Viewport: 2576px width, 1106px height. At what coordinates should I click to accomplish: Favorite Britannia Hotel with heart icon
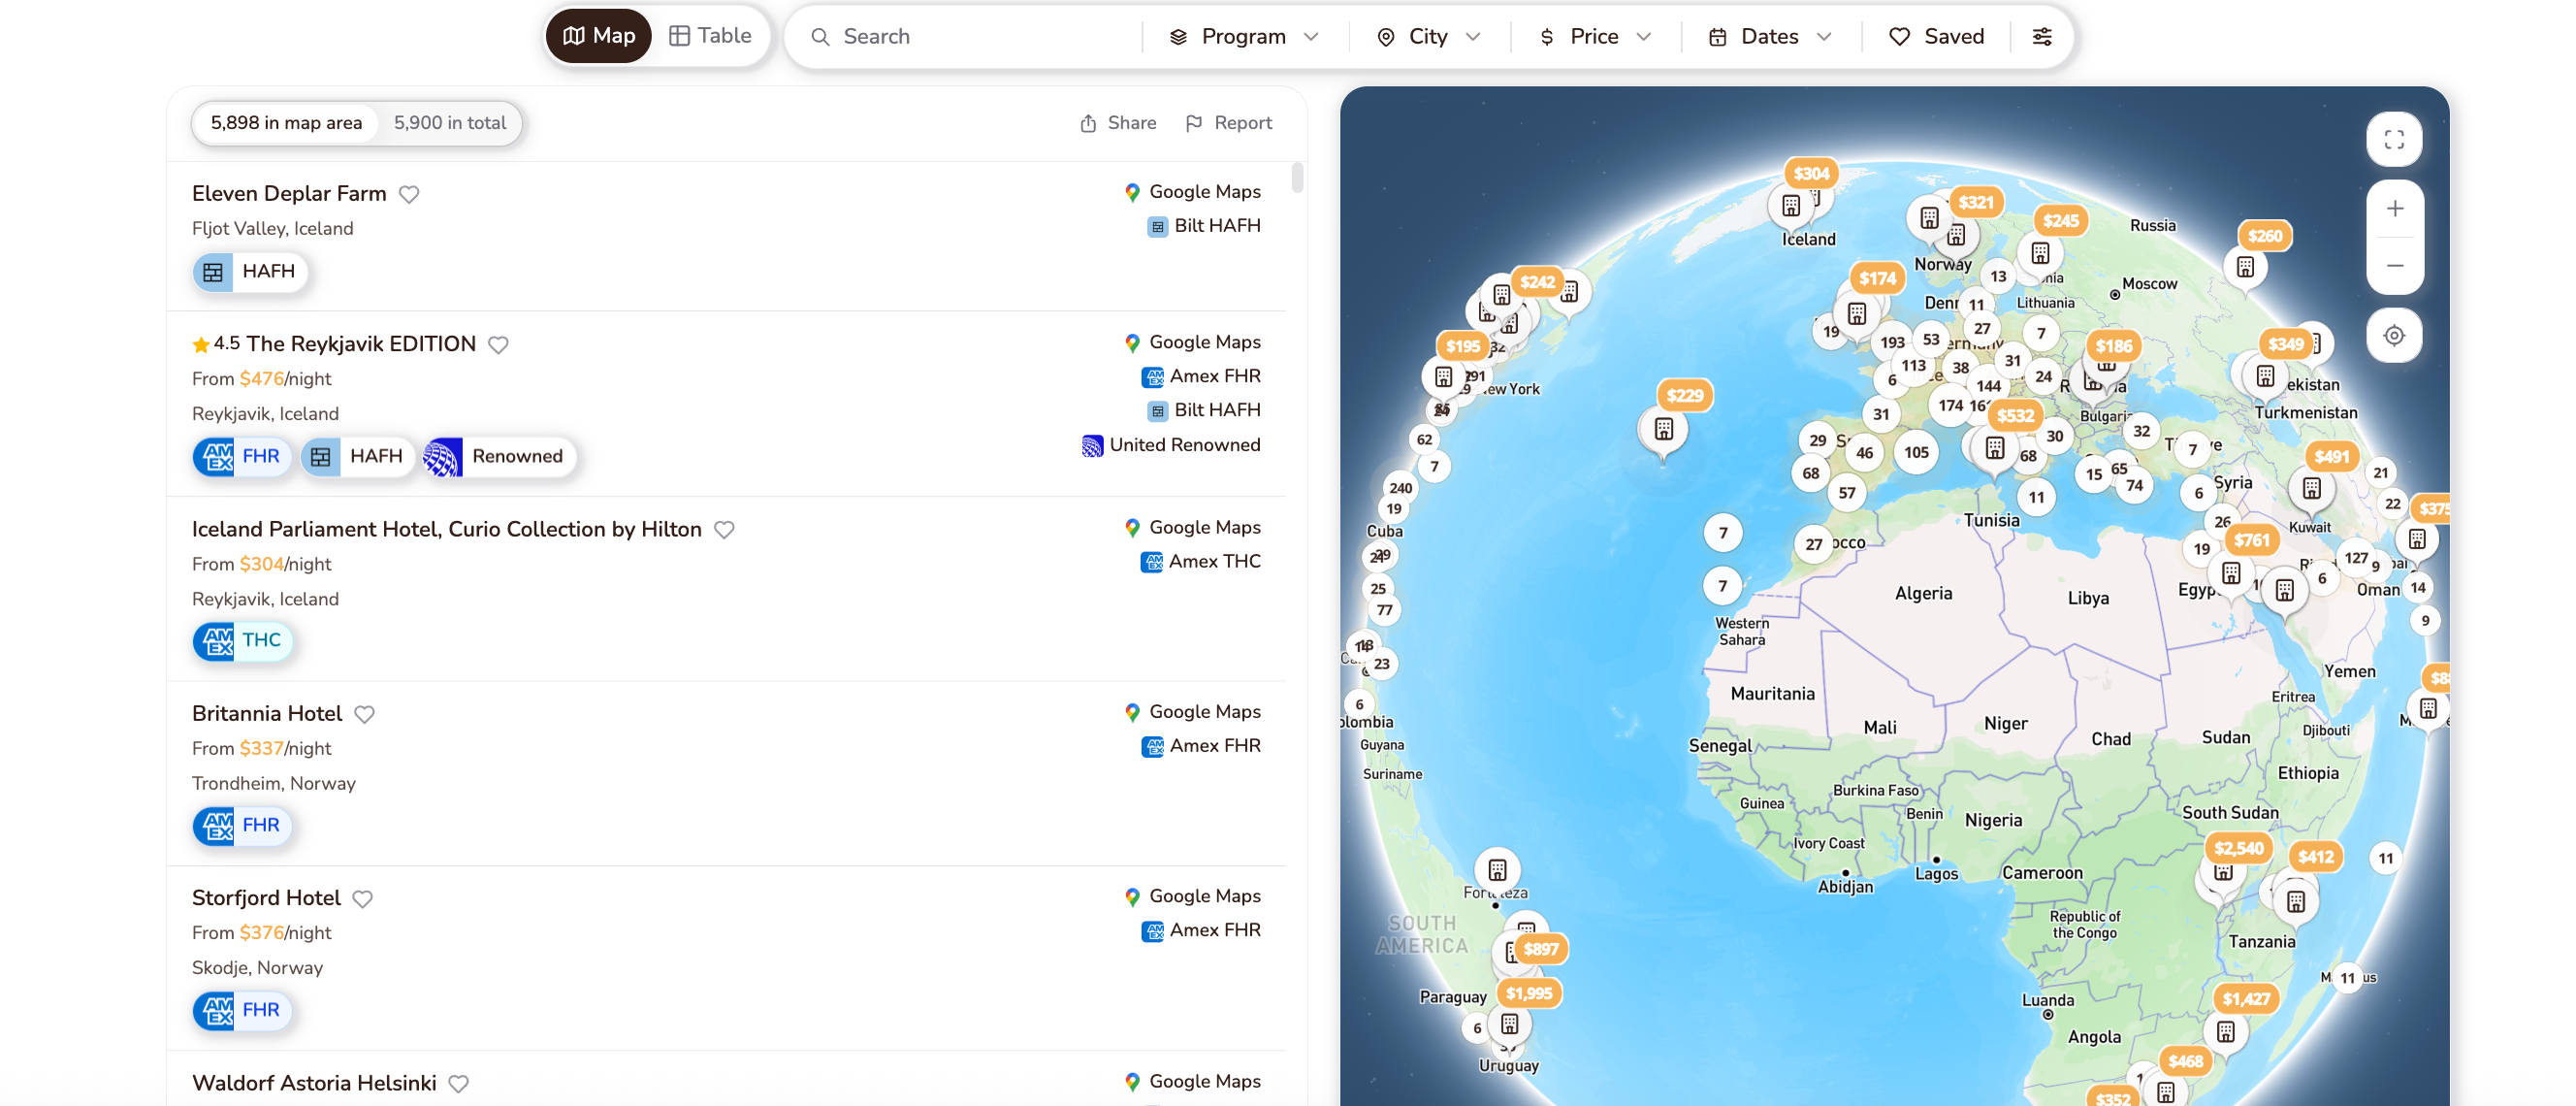tap(364, 714)
